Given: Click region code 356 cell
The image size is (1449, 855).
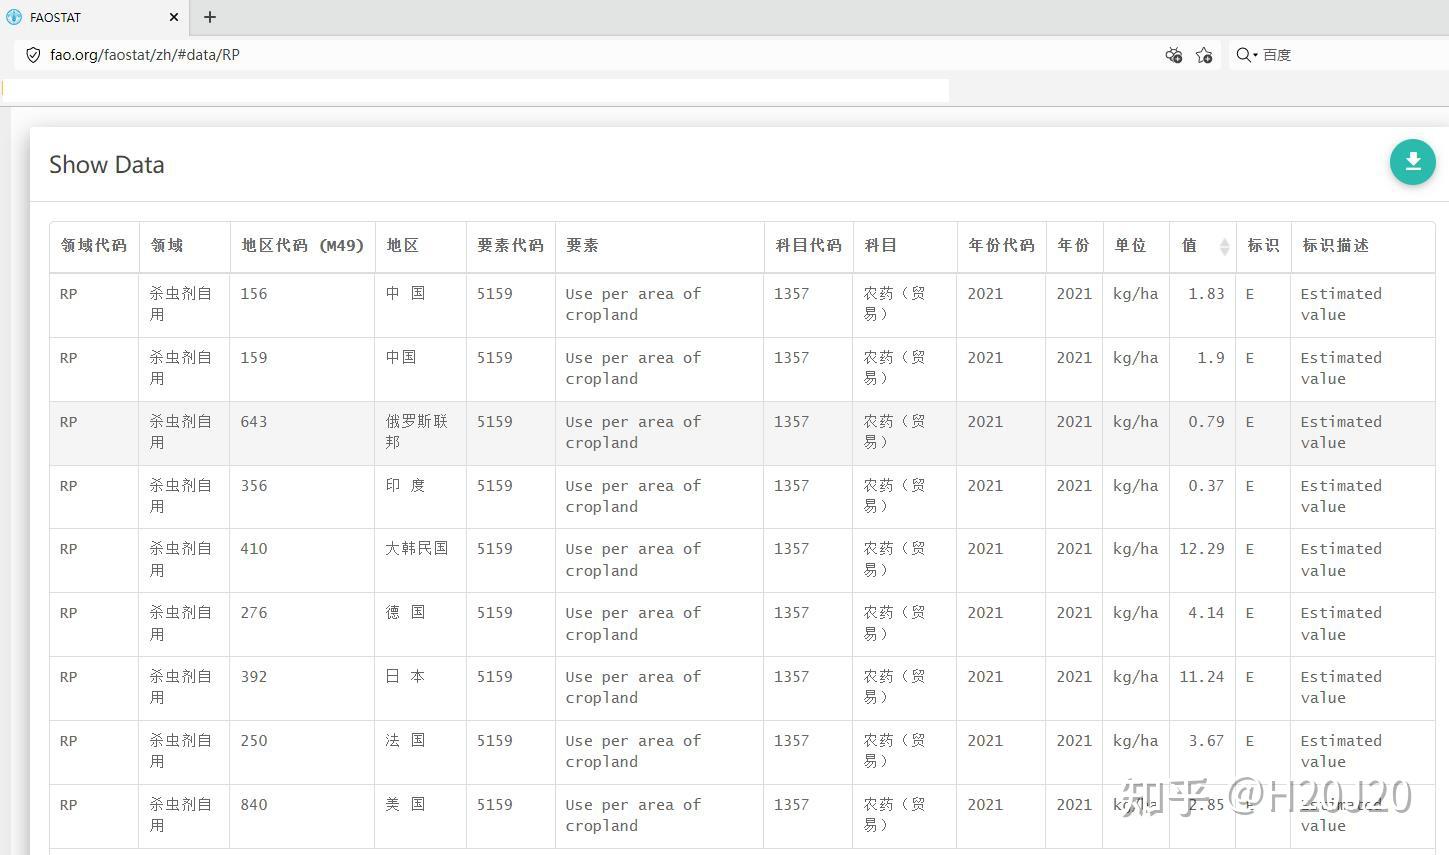Looking at the screenshot, I should 302,497.
